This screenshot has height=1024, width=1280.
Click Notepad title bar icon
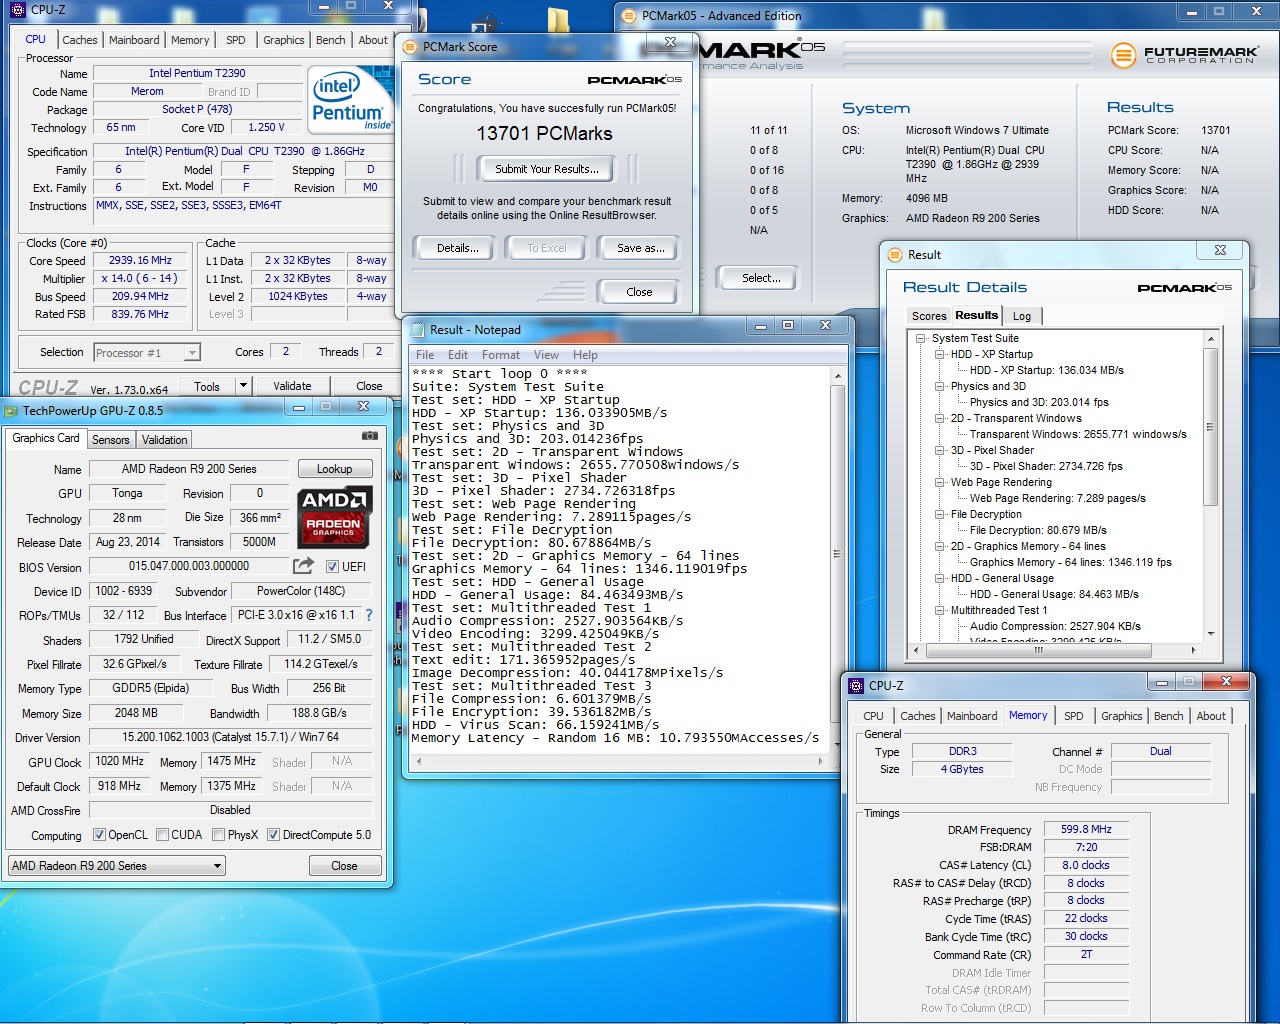[417, 330]
